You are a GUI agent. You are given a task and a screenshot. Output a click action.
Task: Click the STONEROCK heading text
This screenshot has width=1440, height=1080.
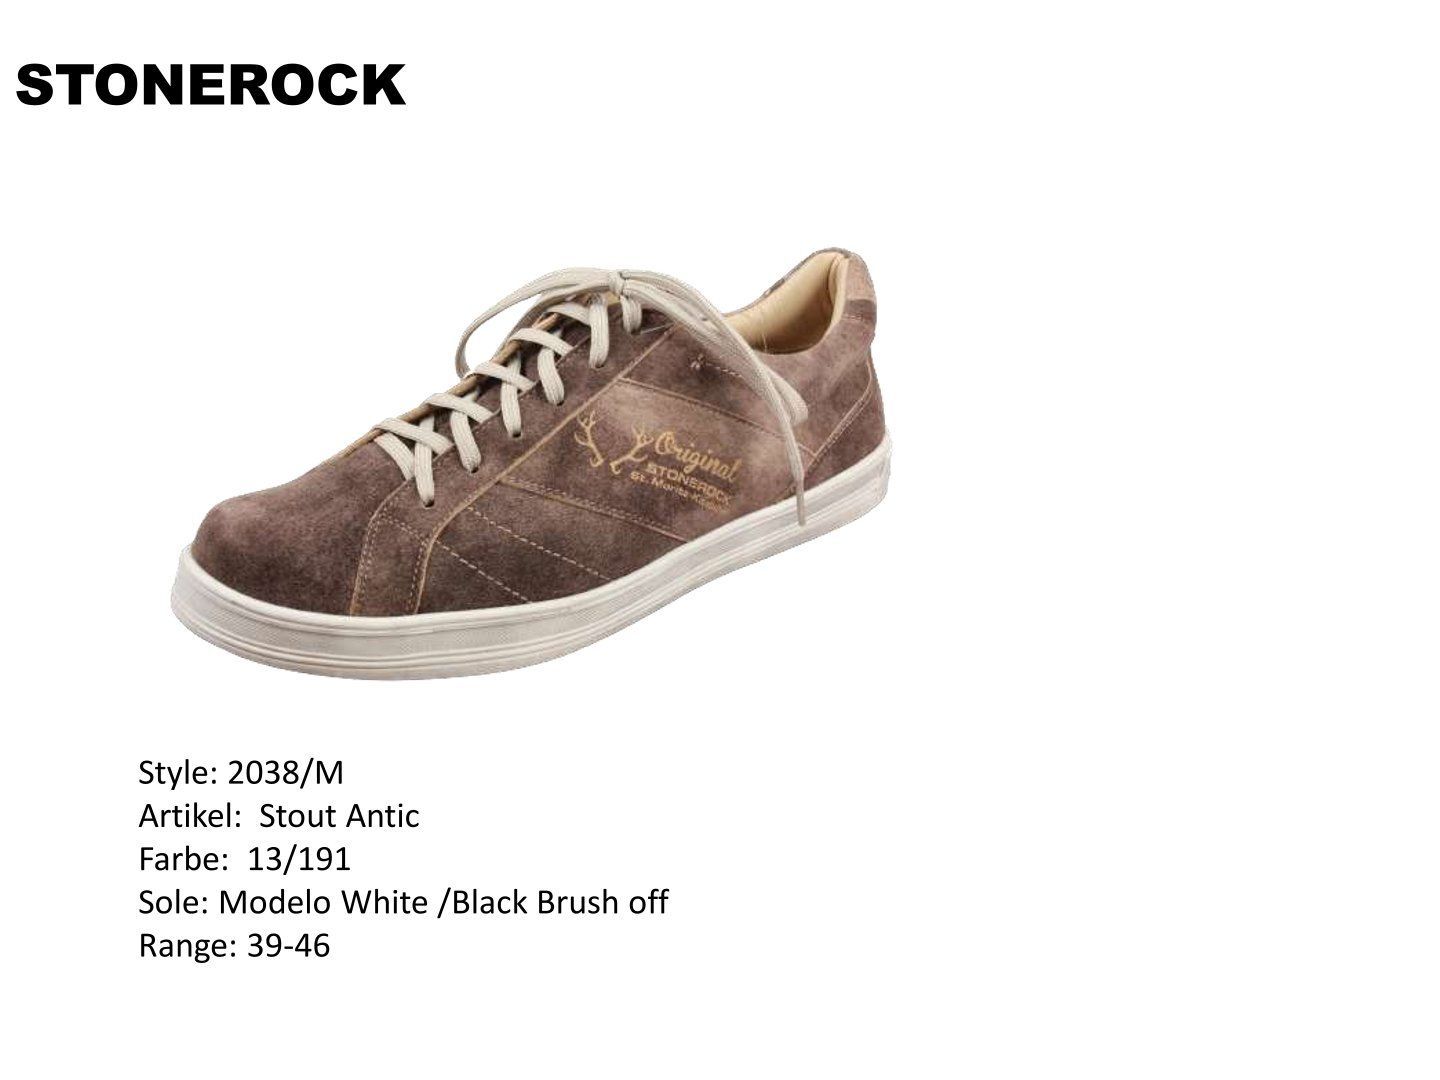tap(210, 85)
